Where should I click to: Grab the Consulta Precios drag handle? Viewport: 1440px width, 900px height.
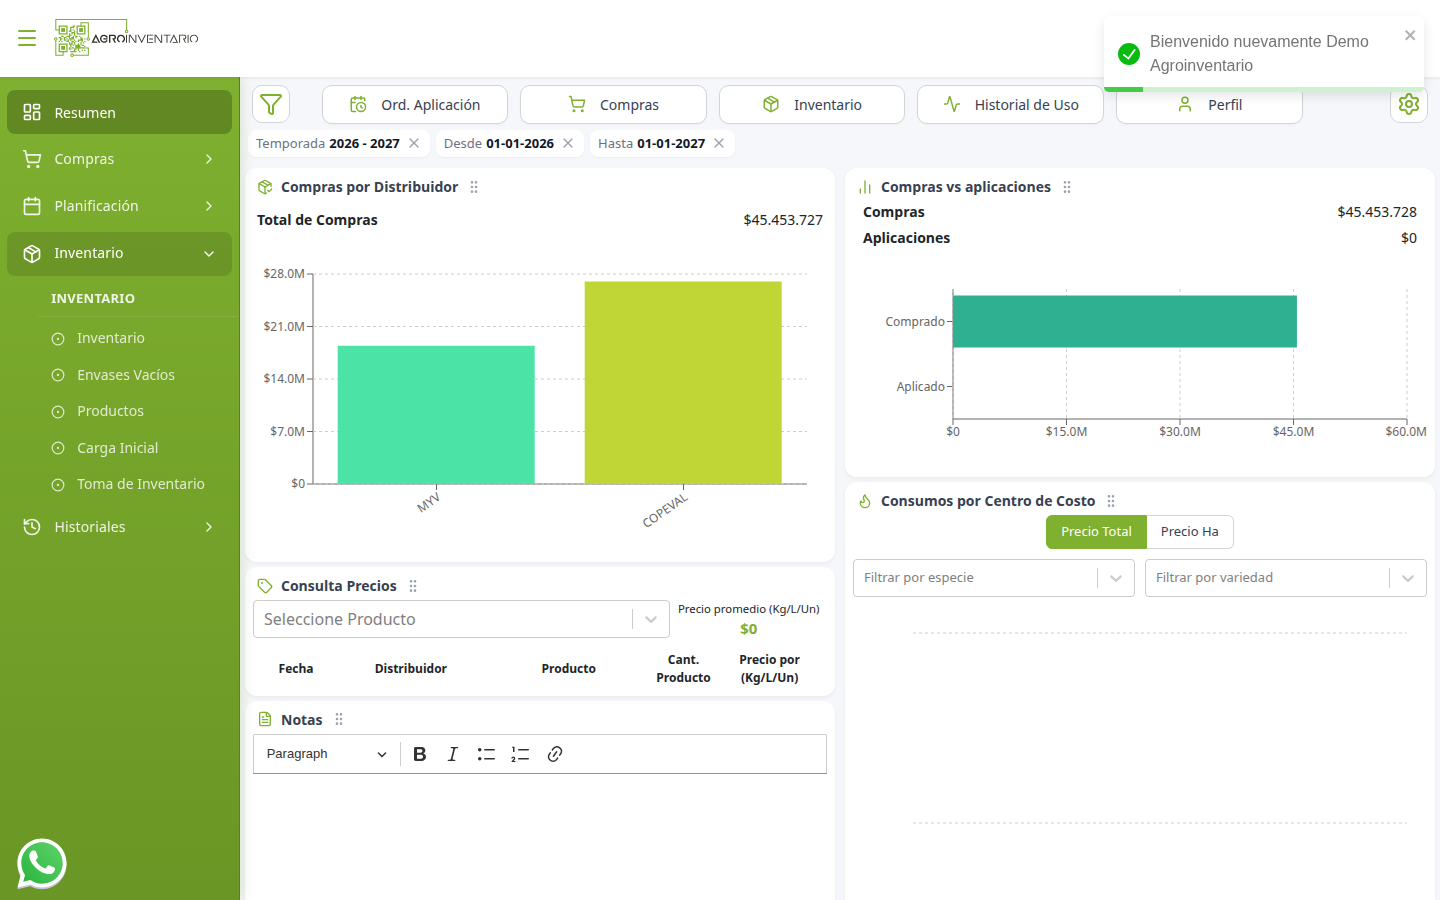[413, 586]
